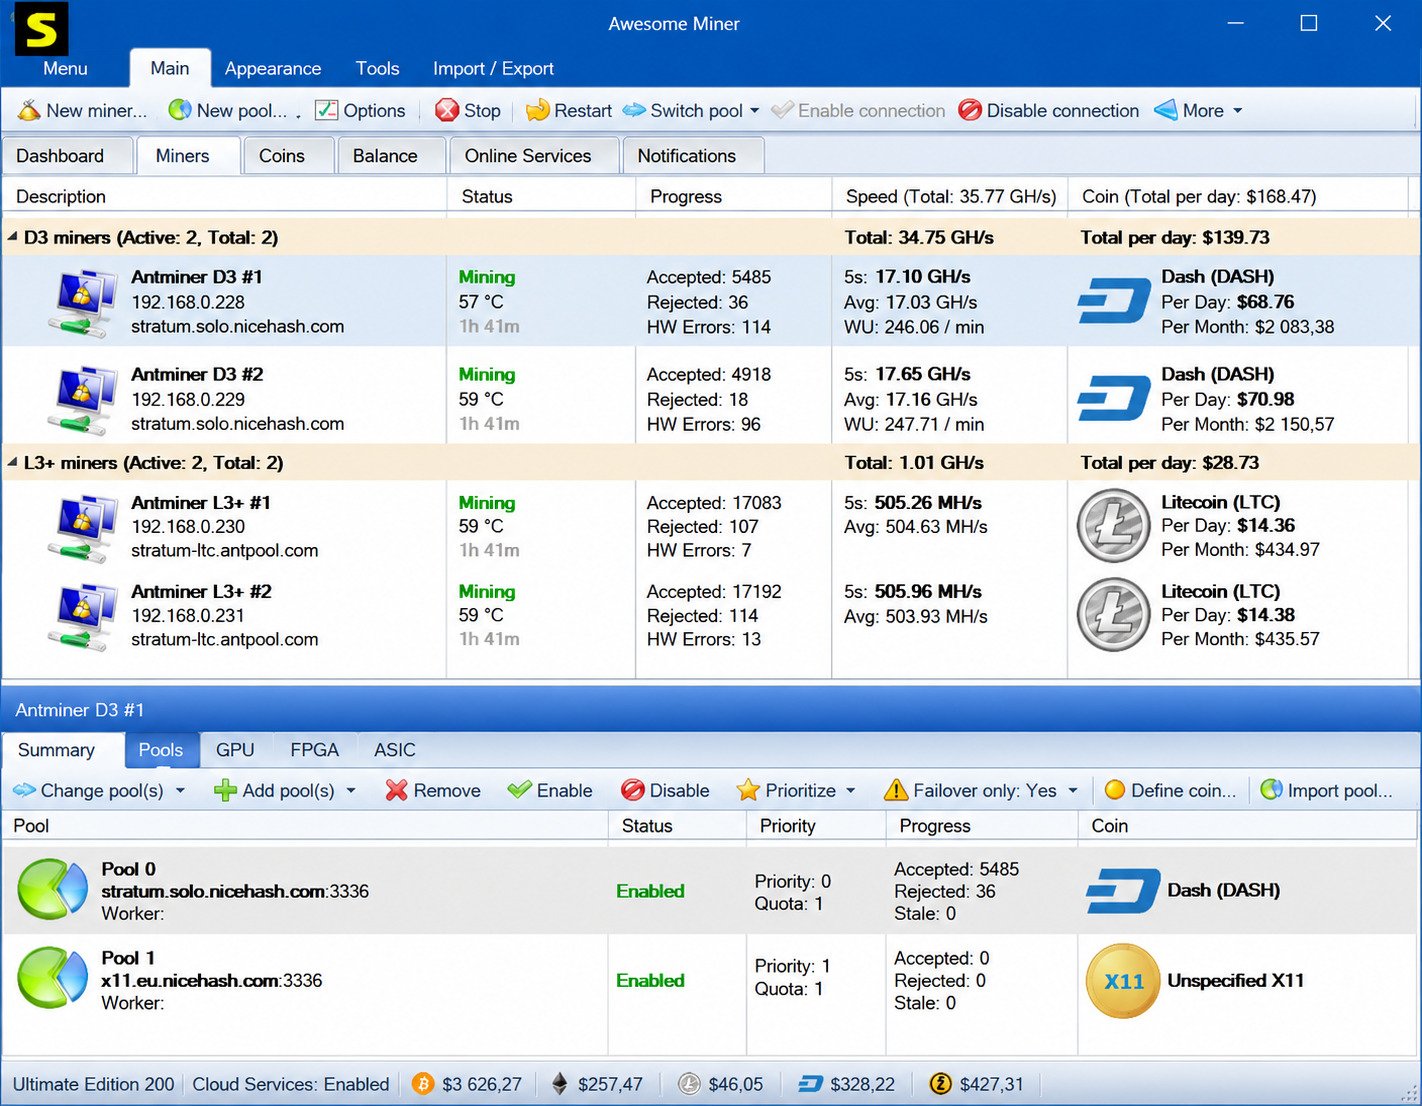Screen dimensions: 1422x1106
Task: Open the Add pool(s) dropdown arrow
Action: coord(351,791)
